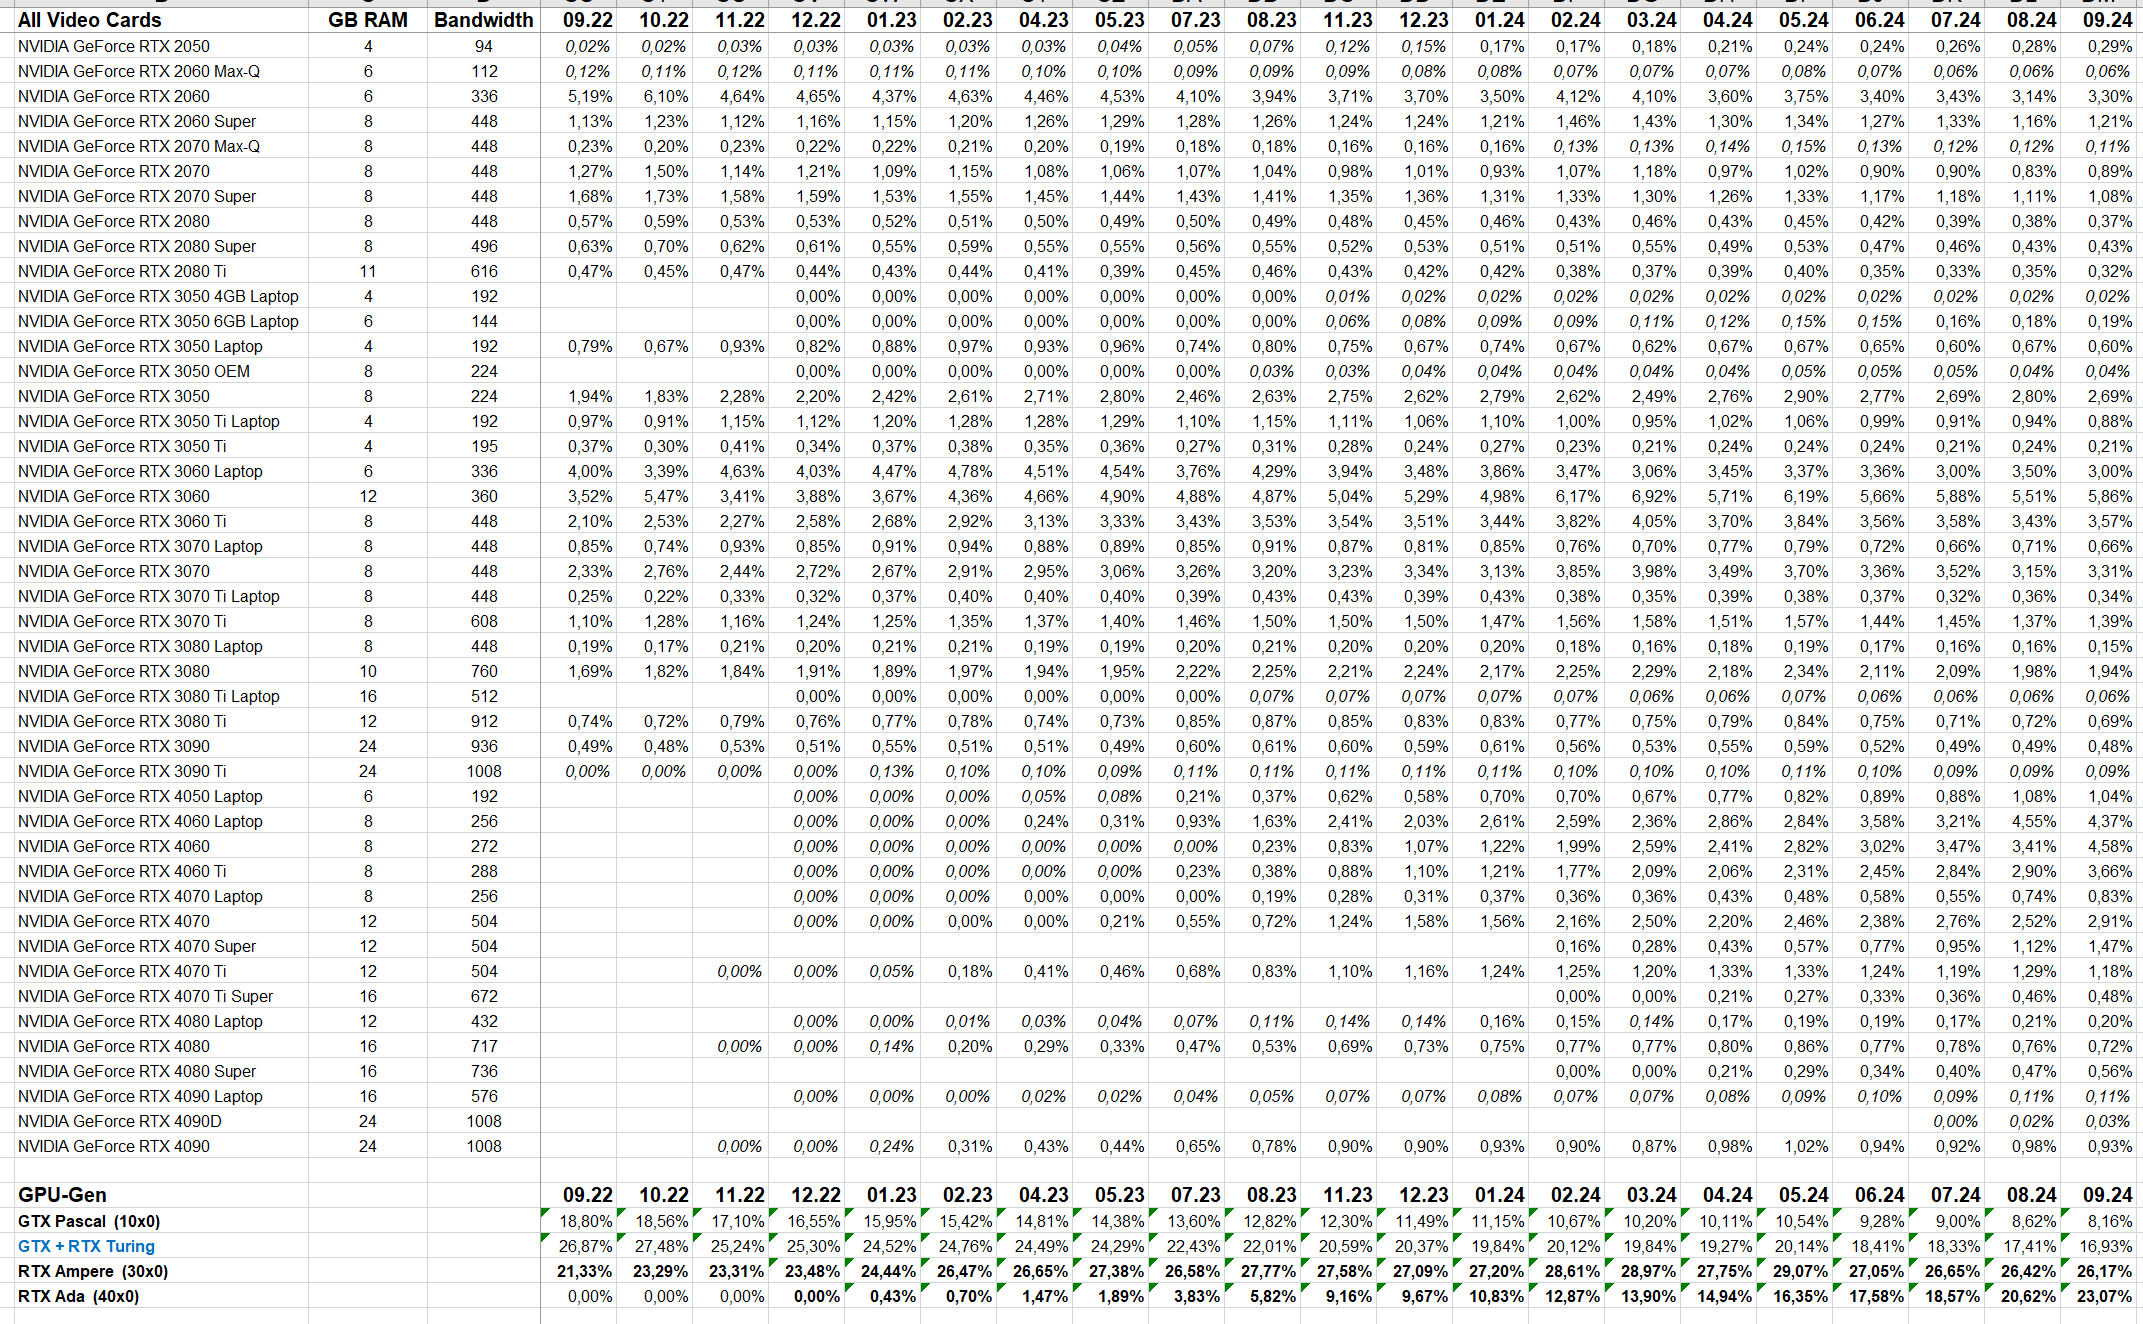Click the 'GTX Pascal (10x0)' row label
2143x1324 pixels.
click(x=89, y=1221)
